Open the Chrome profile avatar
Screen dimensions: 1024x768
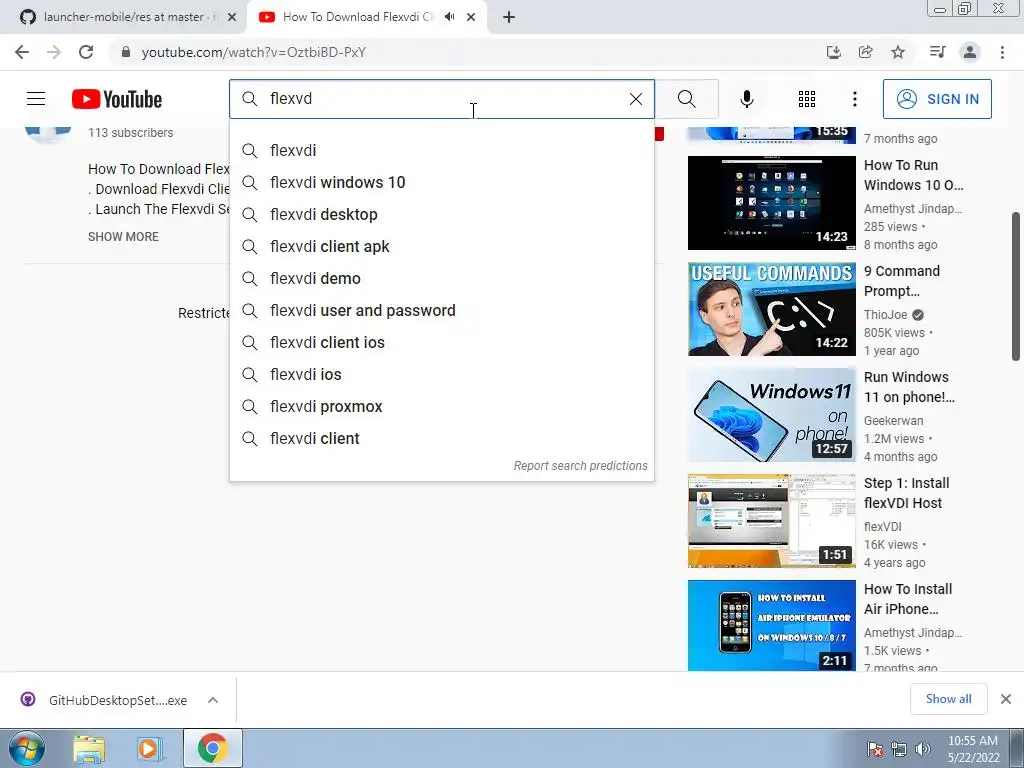(x=970, y=52)
